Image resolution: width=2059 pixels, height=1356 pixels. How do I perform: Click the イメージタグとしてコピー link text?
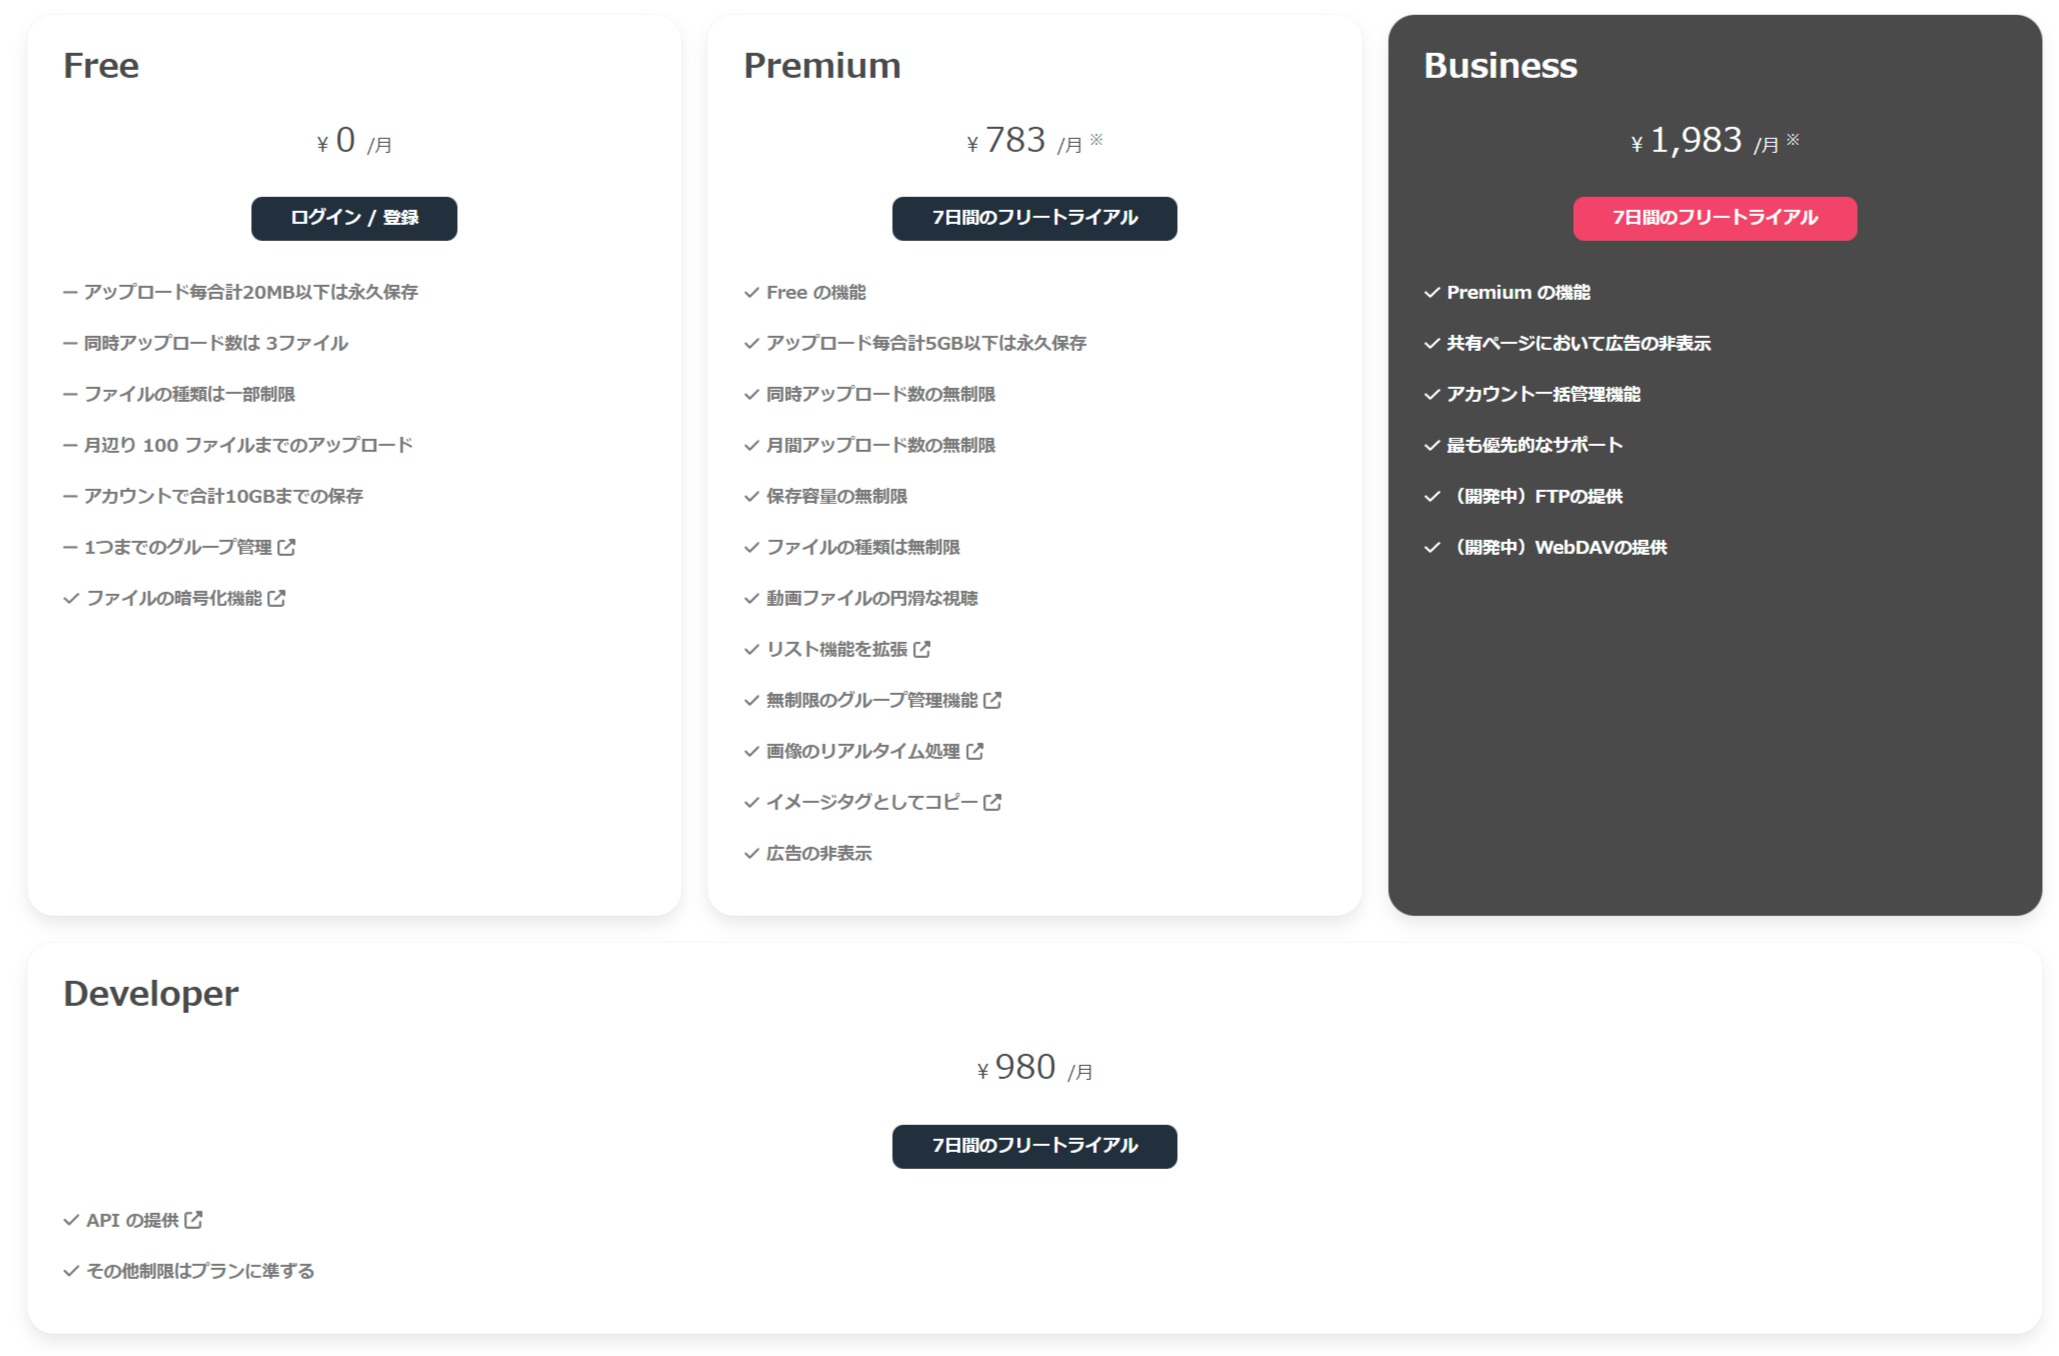click(871, 802)
